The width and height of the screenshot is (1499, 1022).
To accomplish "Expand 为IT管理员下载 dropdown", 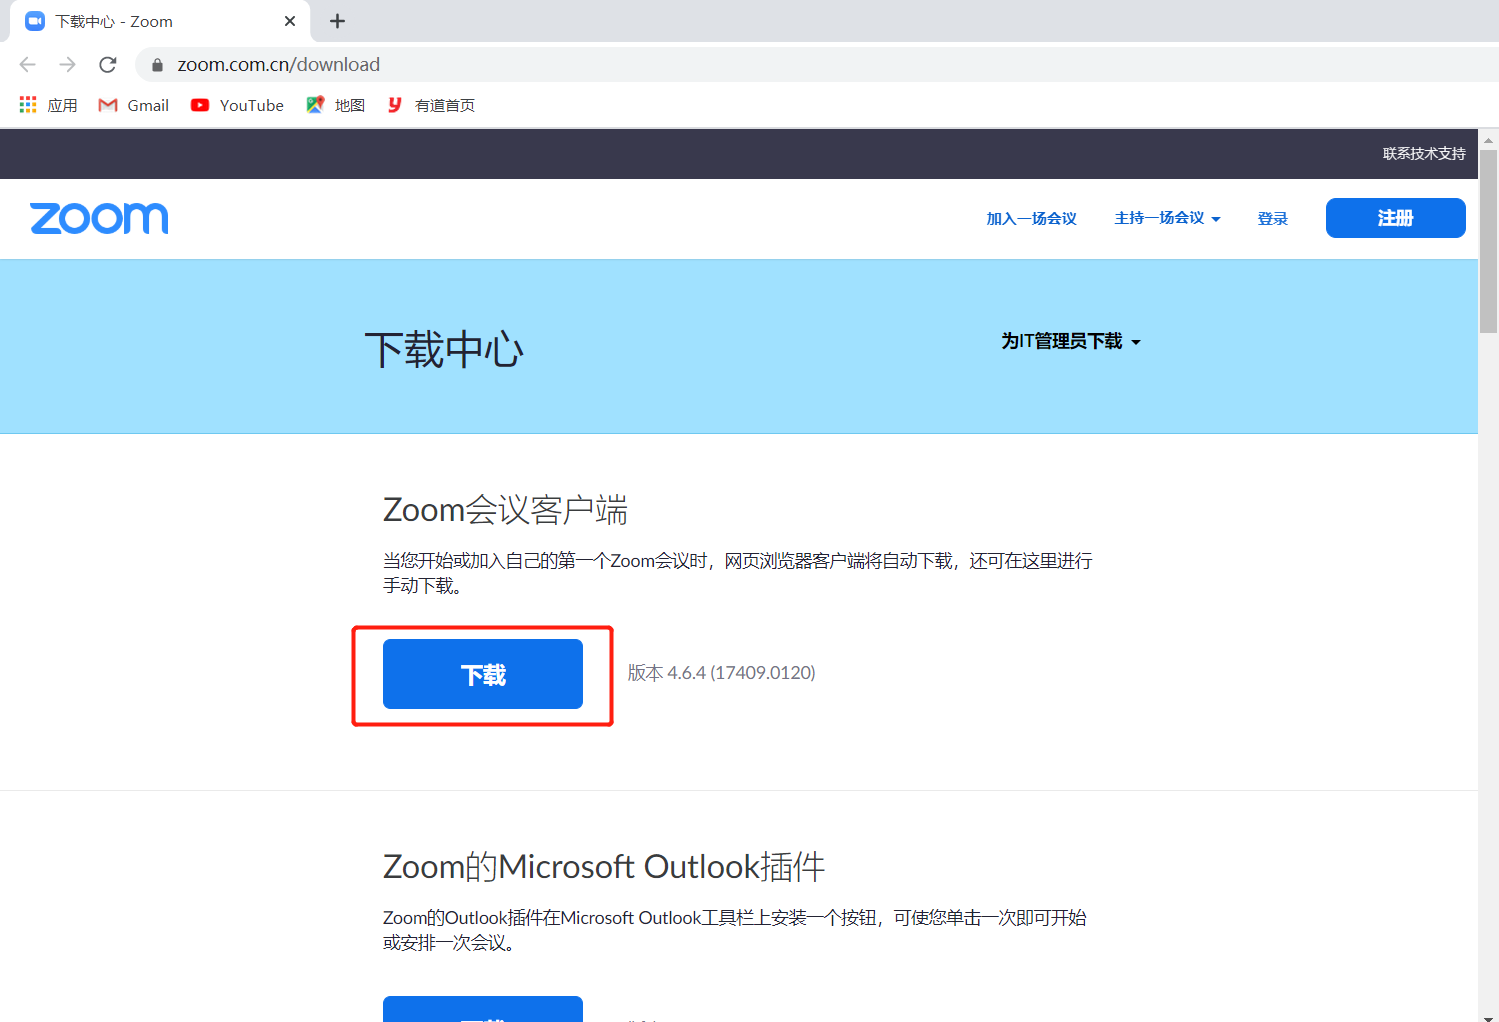I will (1071, 341).
